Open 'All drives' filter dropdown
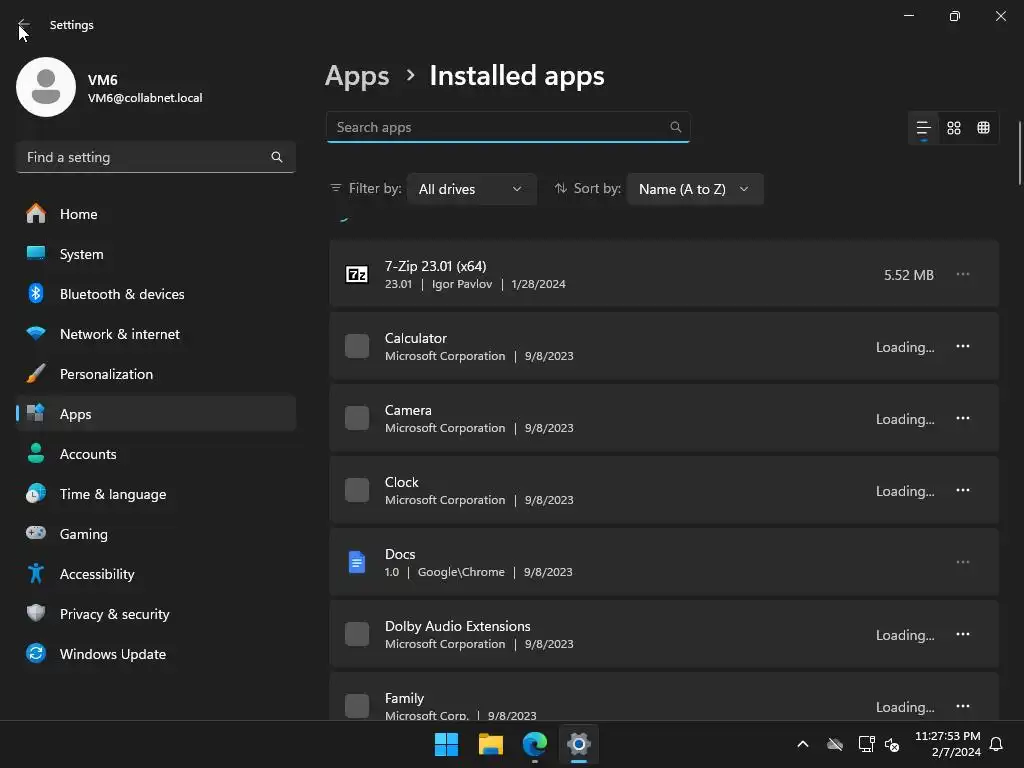The height and width of the screenshot is (768, 1024). [x=471, y=189]
